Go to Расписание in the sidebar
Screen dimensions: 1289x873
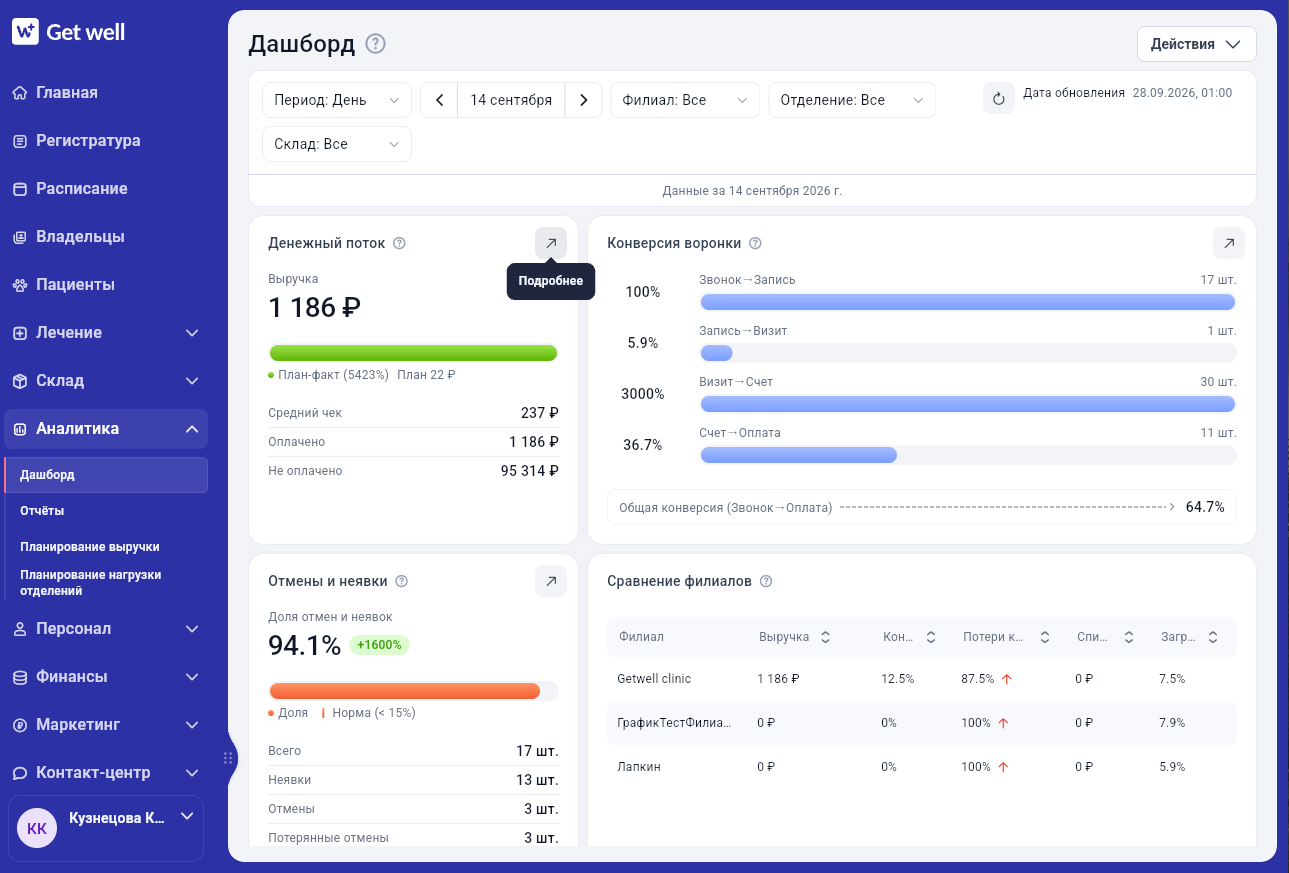point(106,189)
